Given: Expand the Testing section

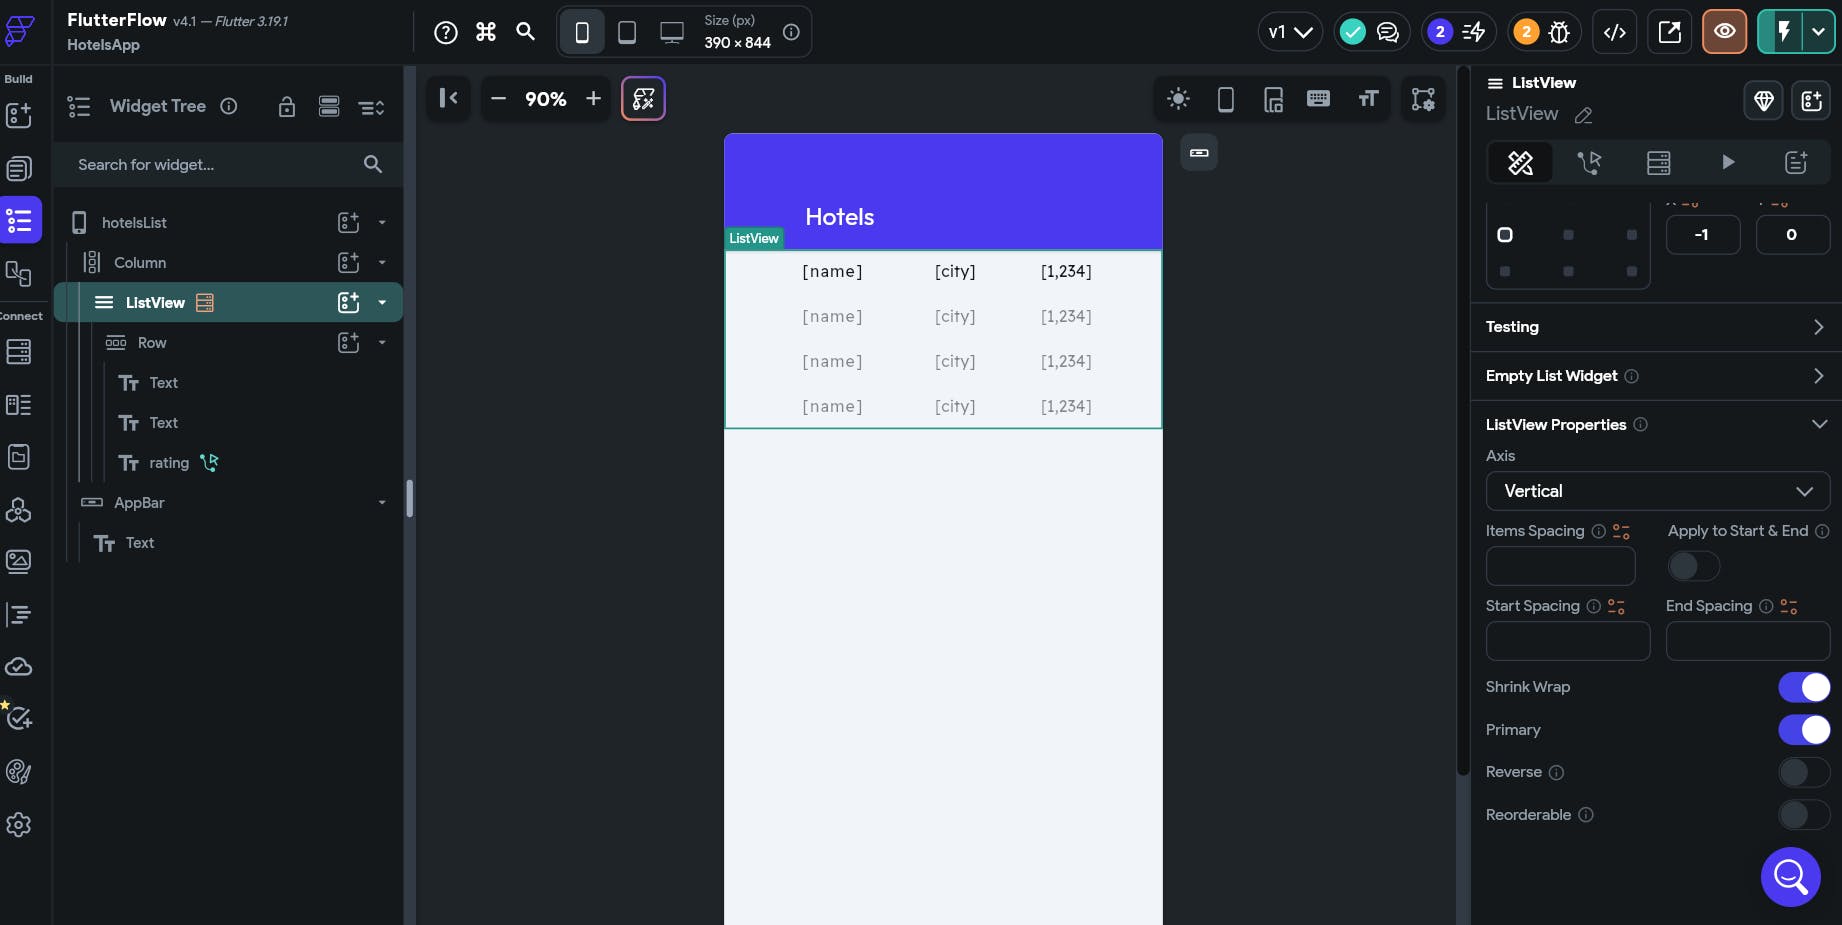Looking at the screenshot, I should coord(1656,327).
